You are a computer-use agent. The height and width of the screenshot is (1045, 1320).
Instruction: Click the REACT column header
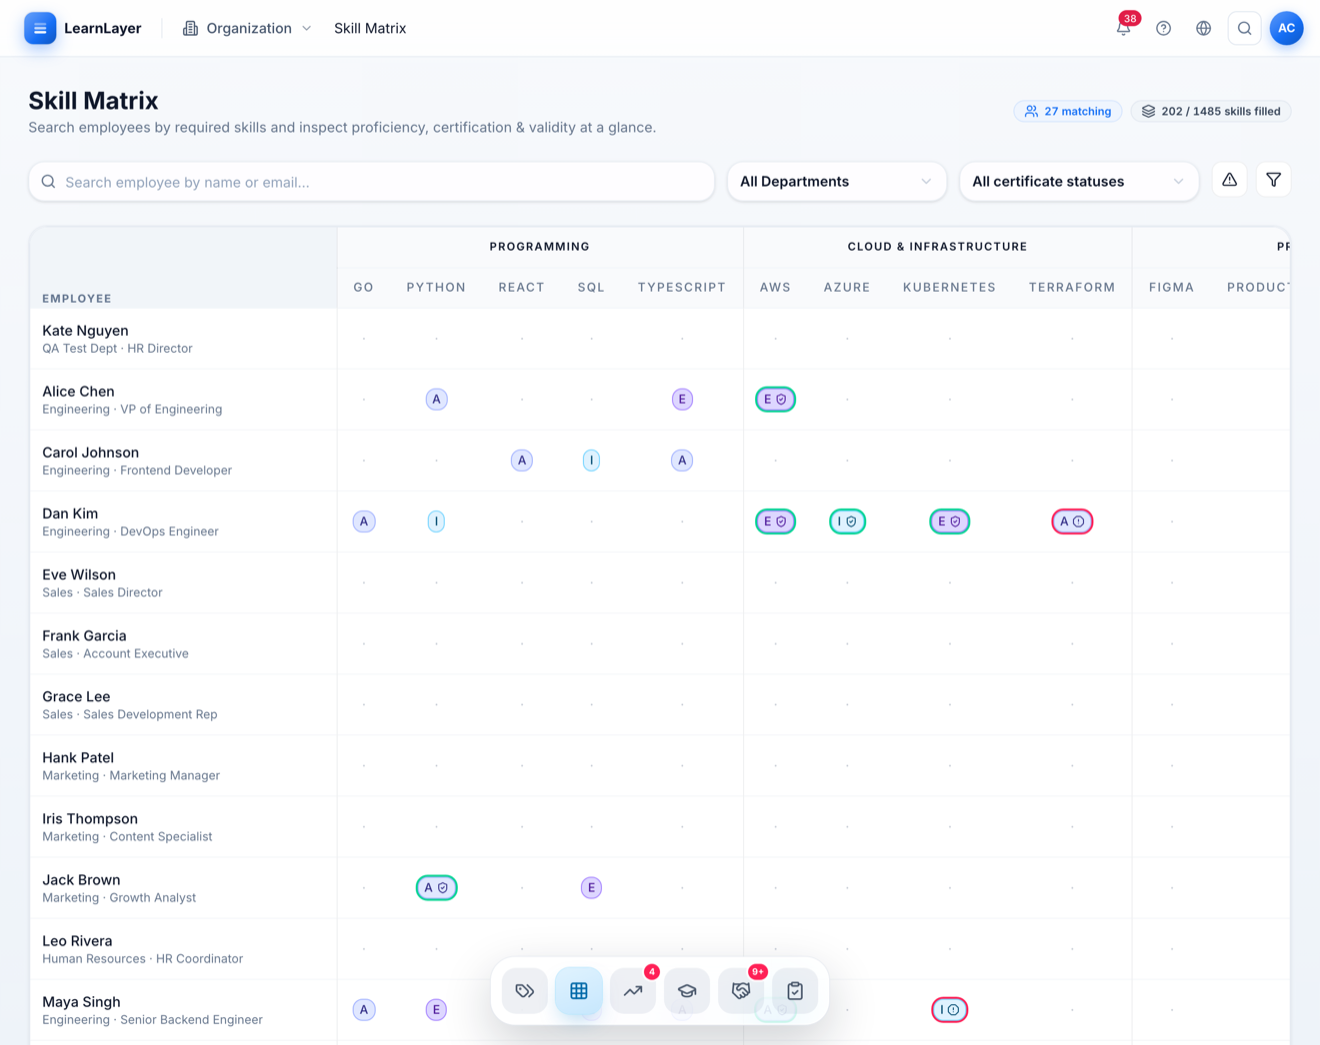click(x=521, y=287)
